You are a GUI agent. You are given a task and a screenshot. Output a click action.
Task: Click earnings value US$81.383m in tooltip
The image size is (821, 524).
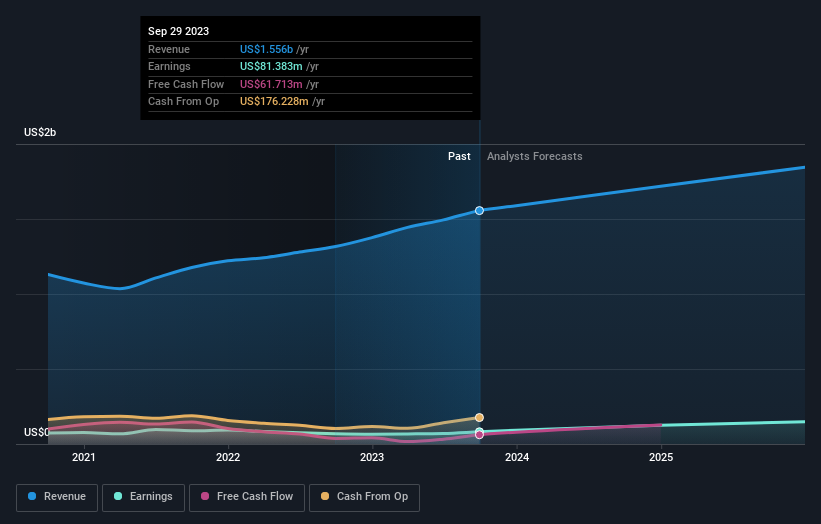[x=271, y=66]
